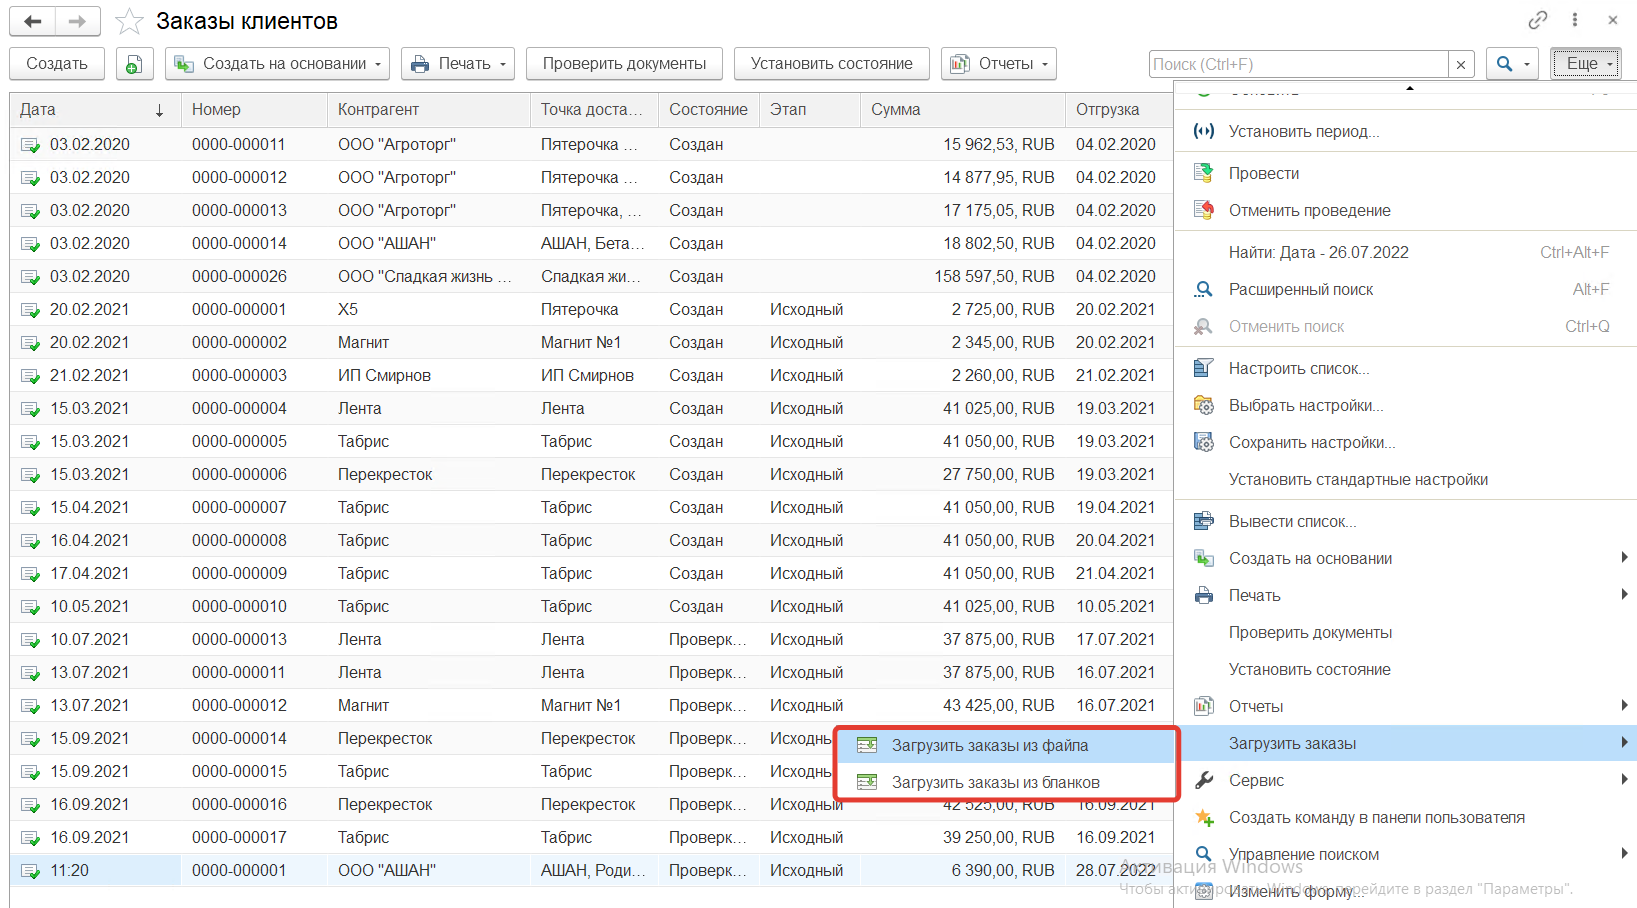The image size is (1637, 908).
Task: Choose Провести in the menu
Action: [1263, 173]
